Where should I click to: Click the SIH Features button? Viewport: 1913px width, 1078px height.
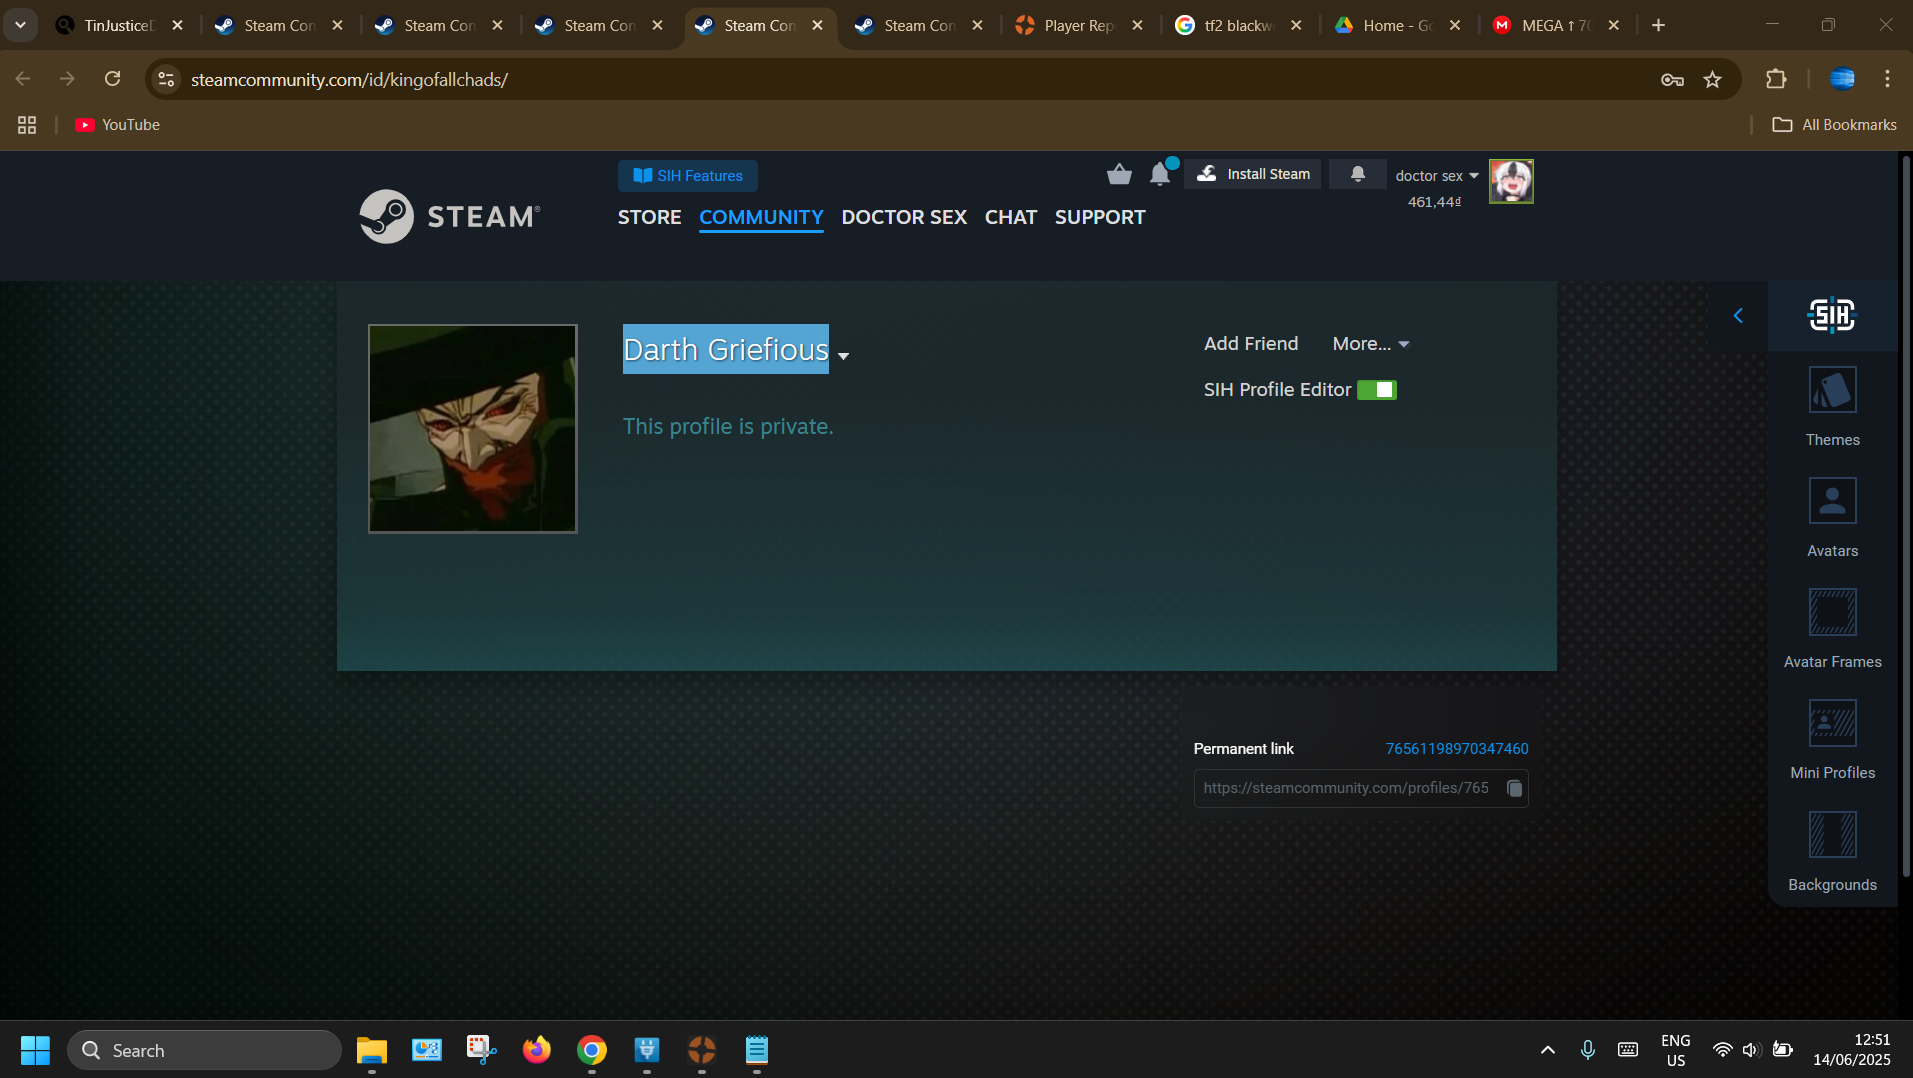(688, 176)
